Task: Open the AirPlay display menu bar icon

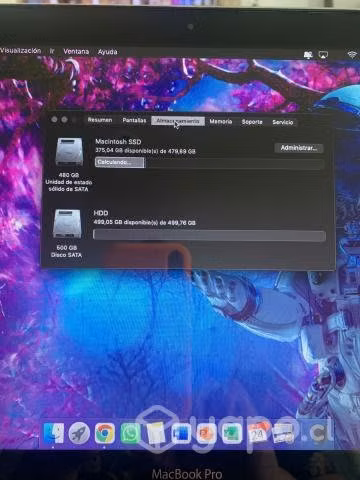Action: point(323,55)
